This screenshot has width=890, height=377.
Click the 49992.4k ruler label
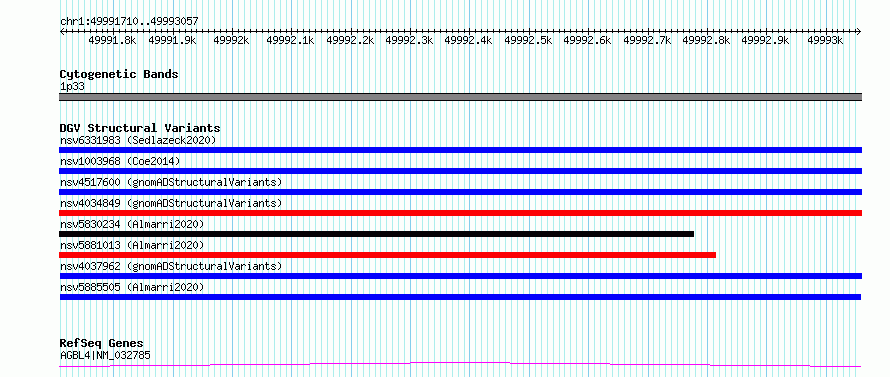tap(469, 40)
